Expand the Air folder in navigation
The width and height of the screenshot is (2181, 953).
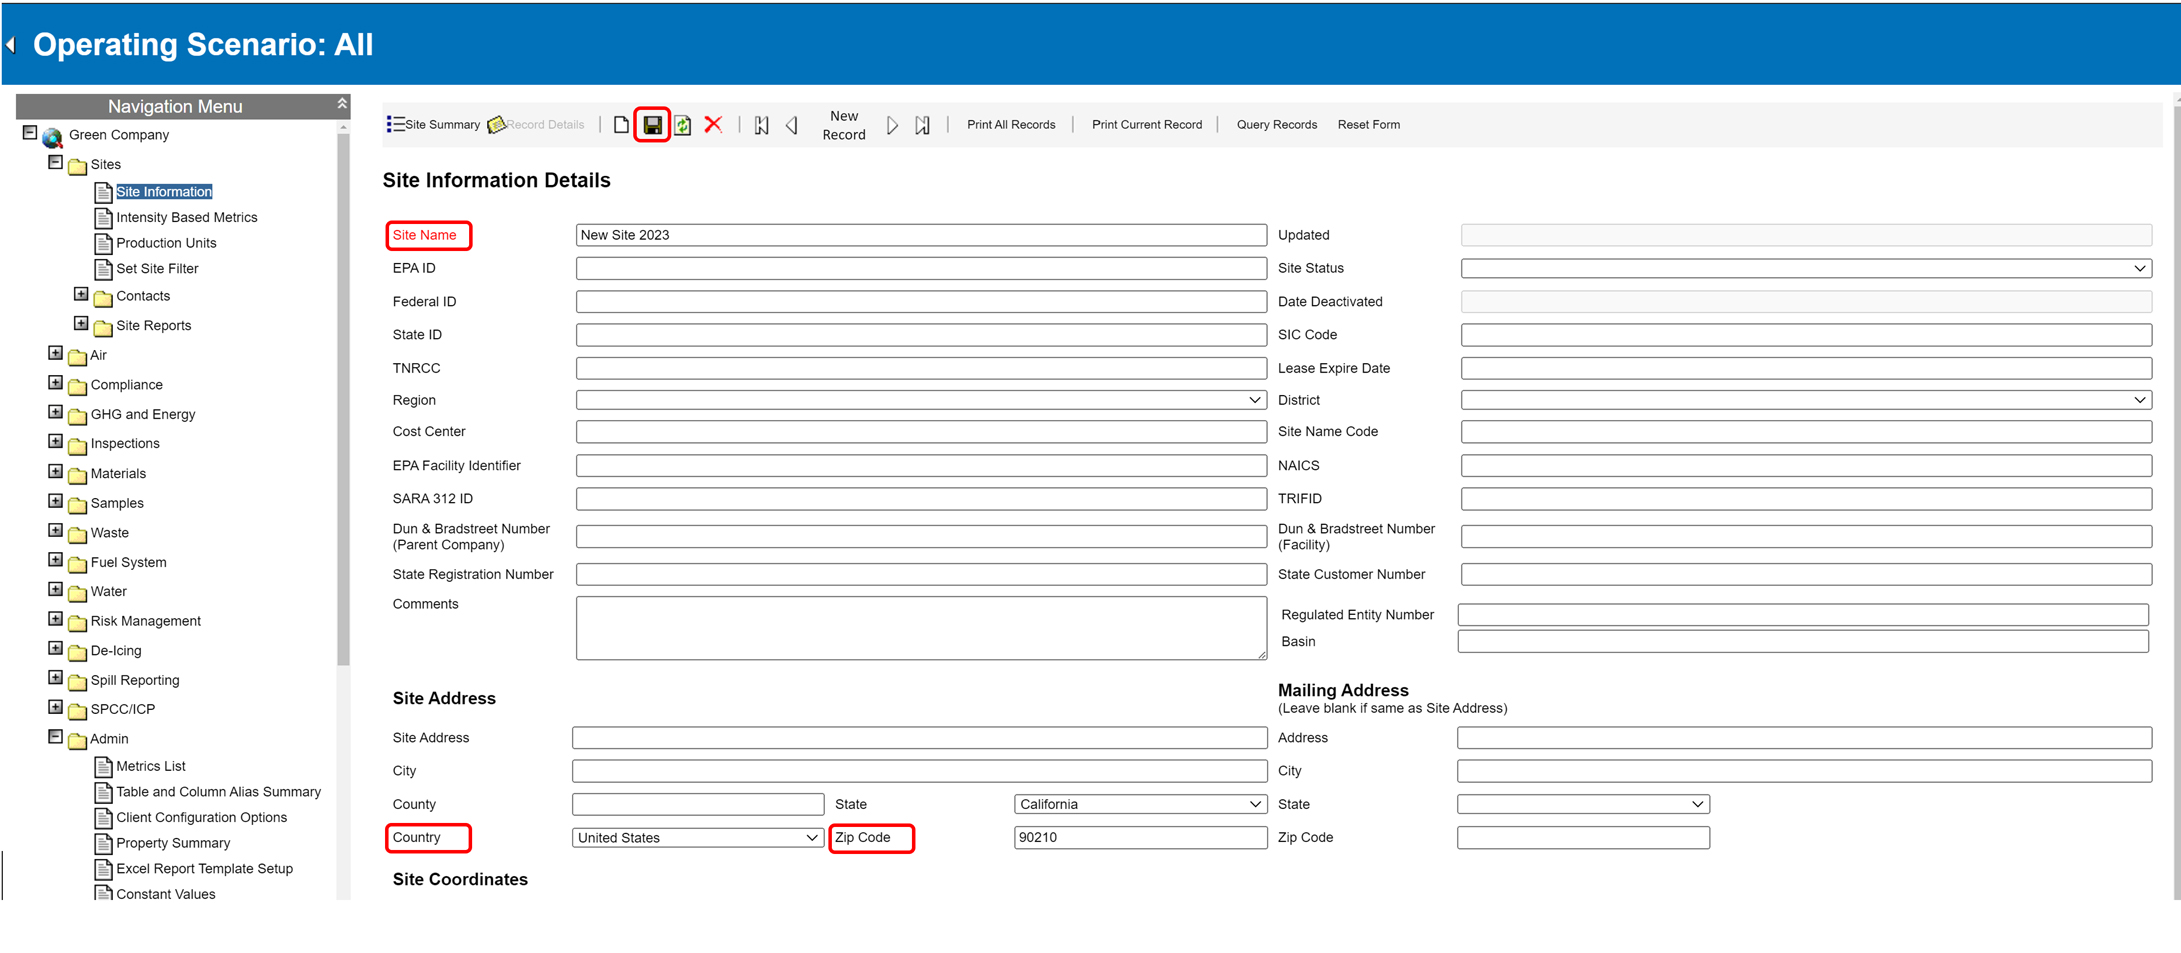[56, 354]
